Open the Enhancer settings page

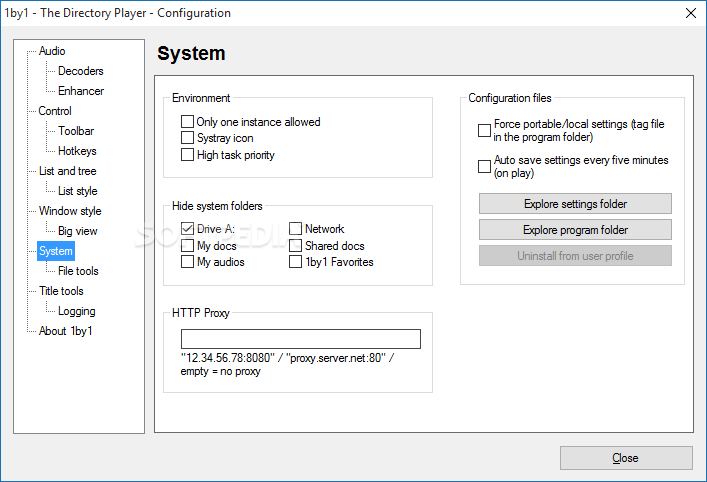[x=81, y=91]
